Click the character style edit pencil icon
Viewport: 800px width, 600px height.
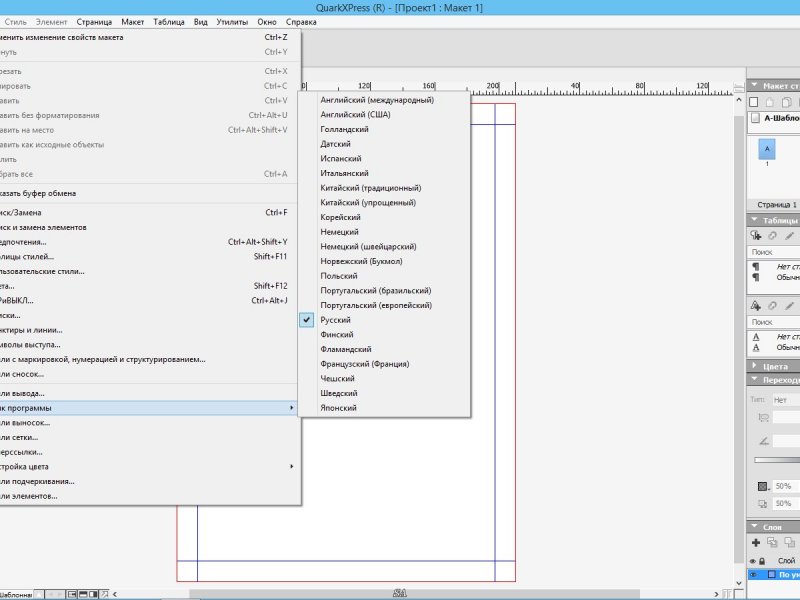(790, 305)
